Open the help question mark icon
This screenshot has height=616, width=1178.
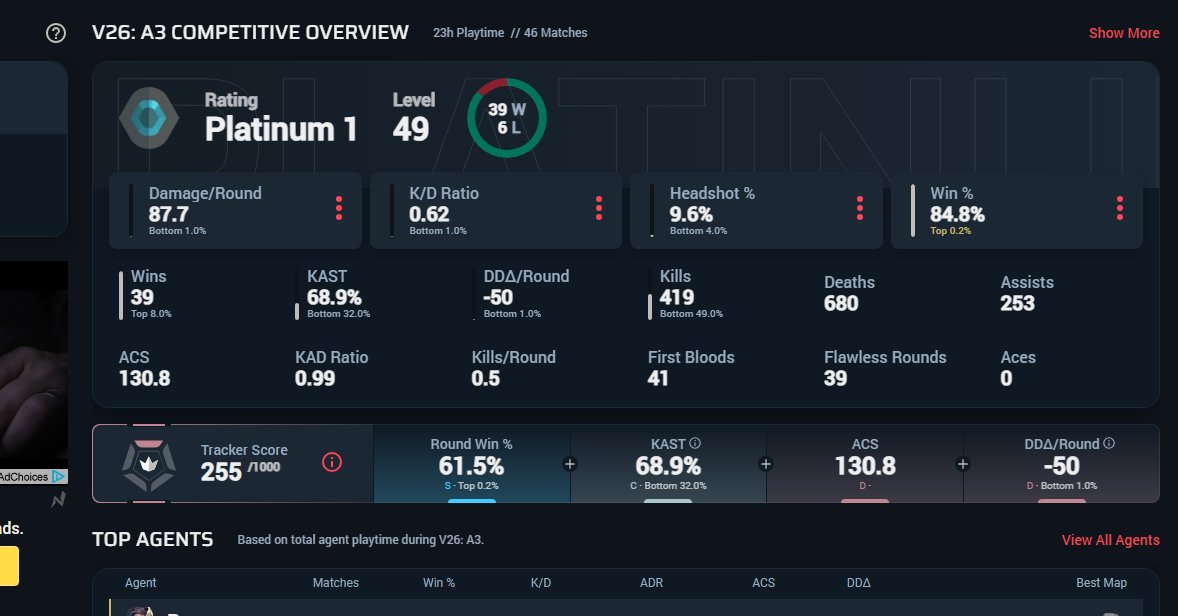pyautogui.click(x=56, y=33)
